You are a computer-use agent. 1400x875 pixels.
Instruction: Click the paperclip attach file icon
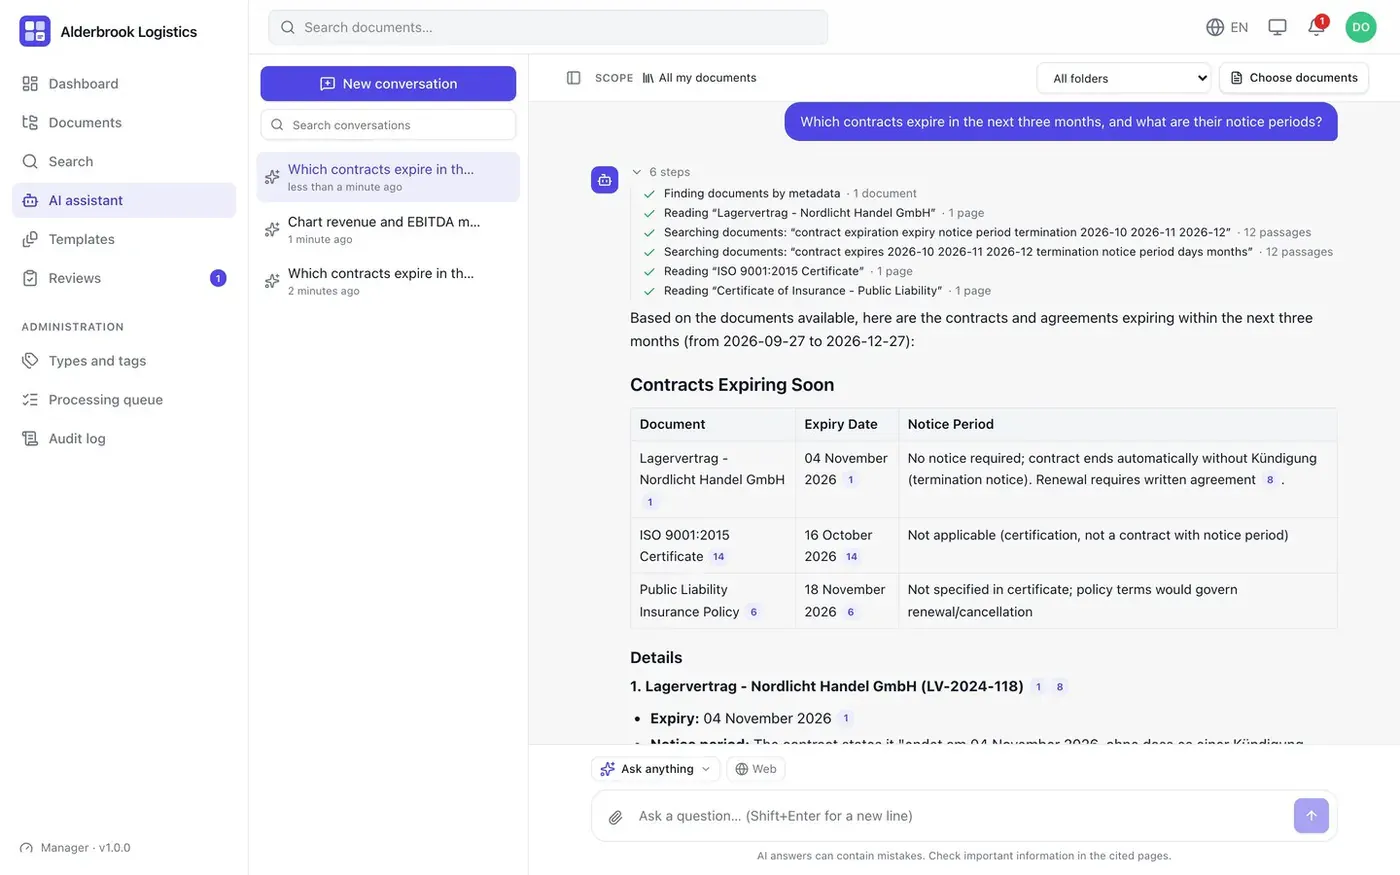point(616,817)
